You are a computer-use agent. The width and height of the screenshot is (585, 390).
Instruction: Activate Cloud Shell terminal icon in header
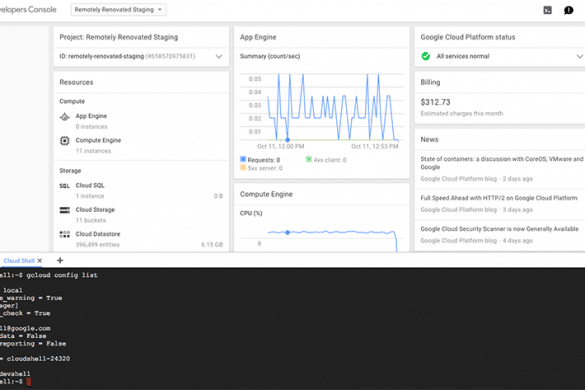[547, 10]
